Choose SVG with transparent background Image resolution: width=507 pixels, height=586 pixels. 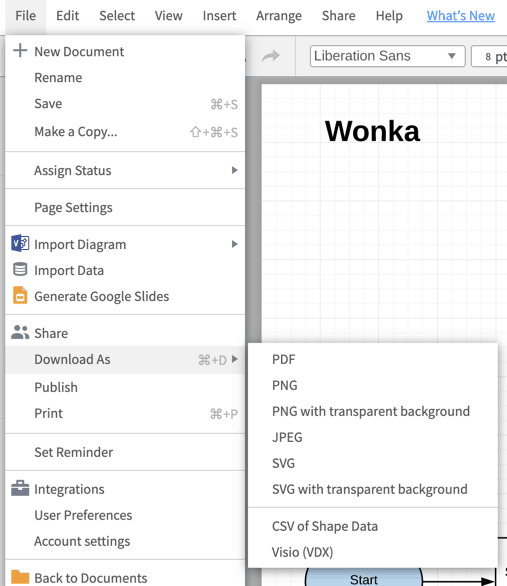[373, 489]
